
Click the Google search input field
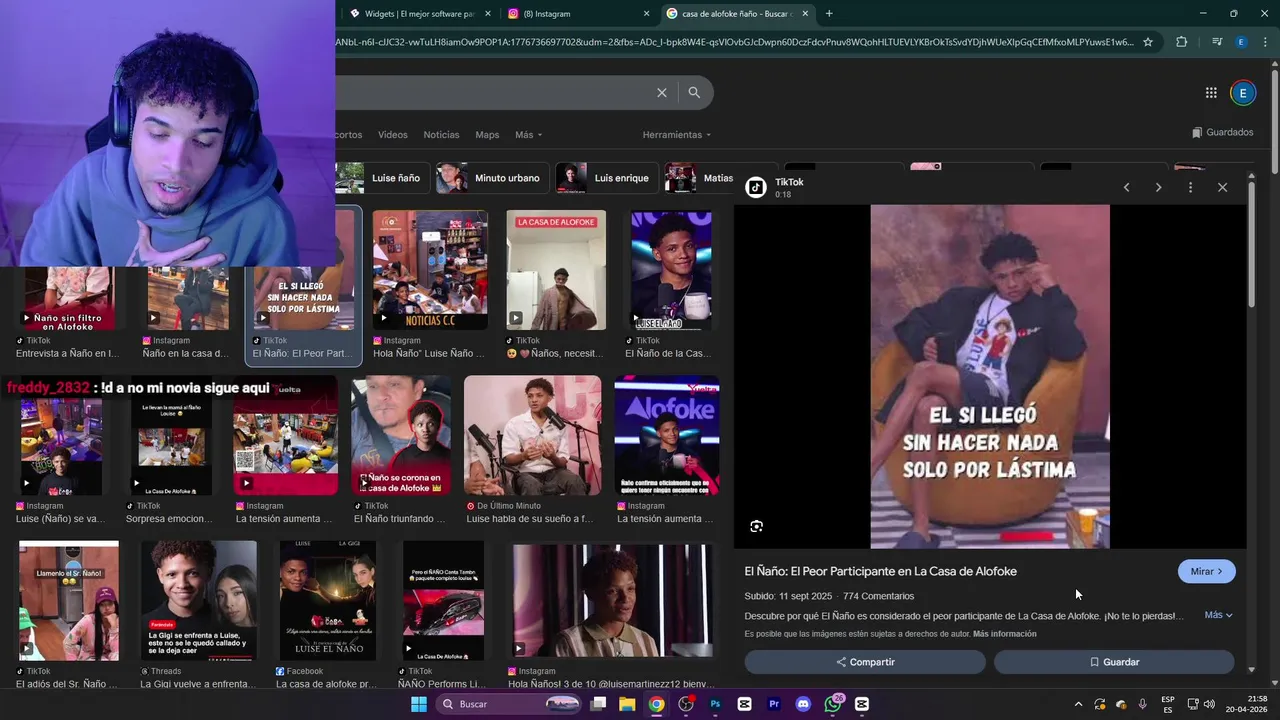(490, 92)
